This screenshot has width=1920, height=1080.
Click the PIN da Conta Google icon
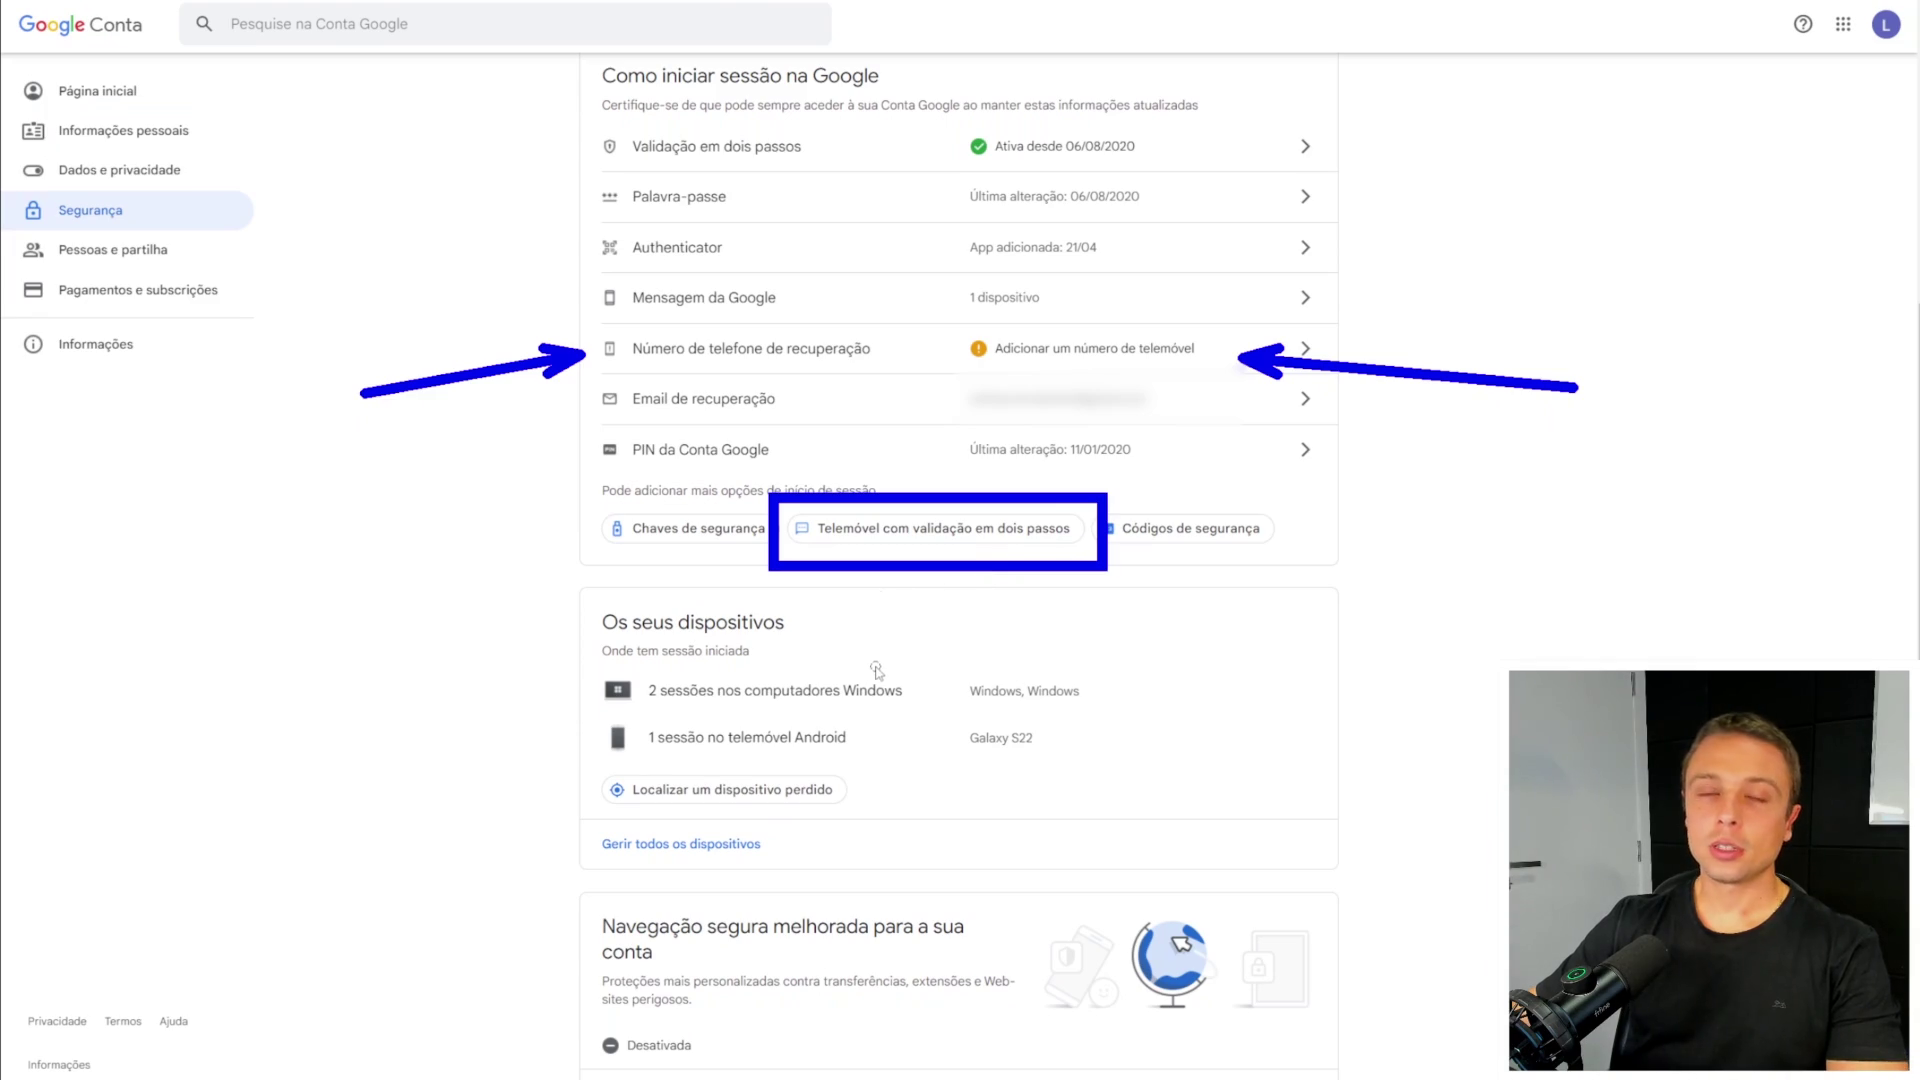tap(609, 450)
